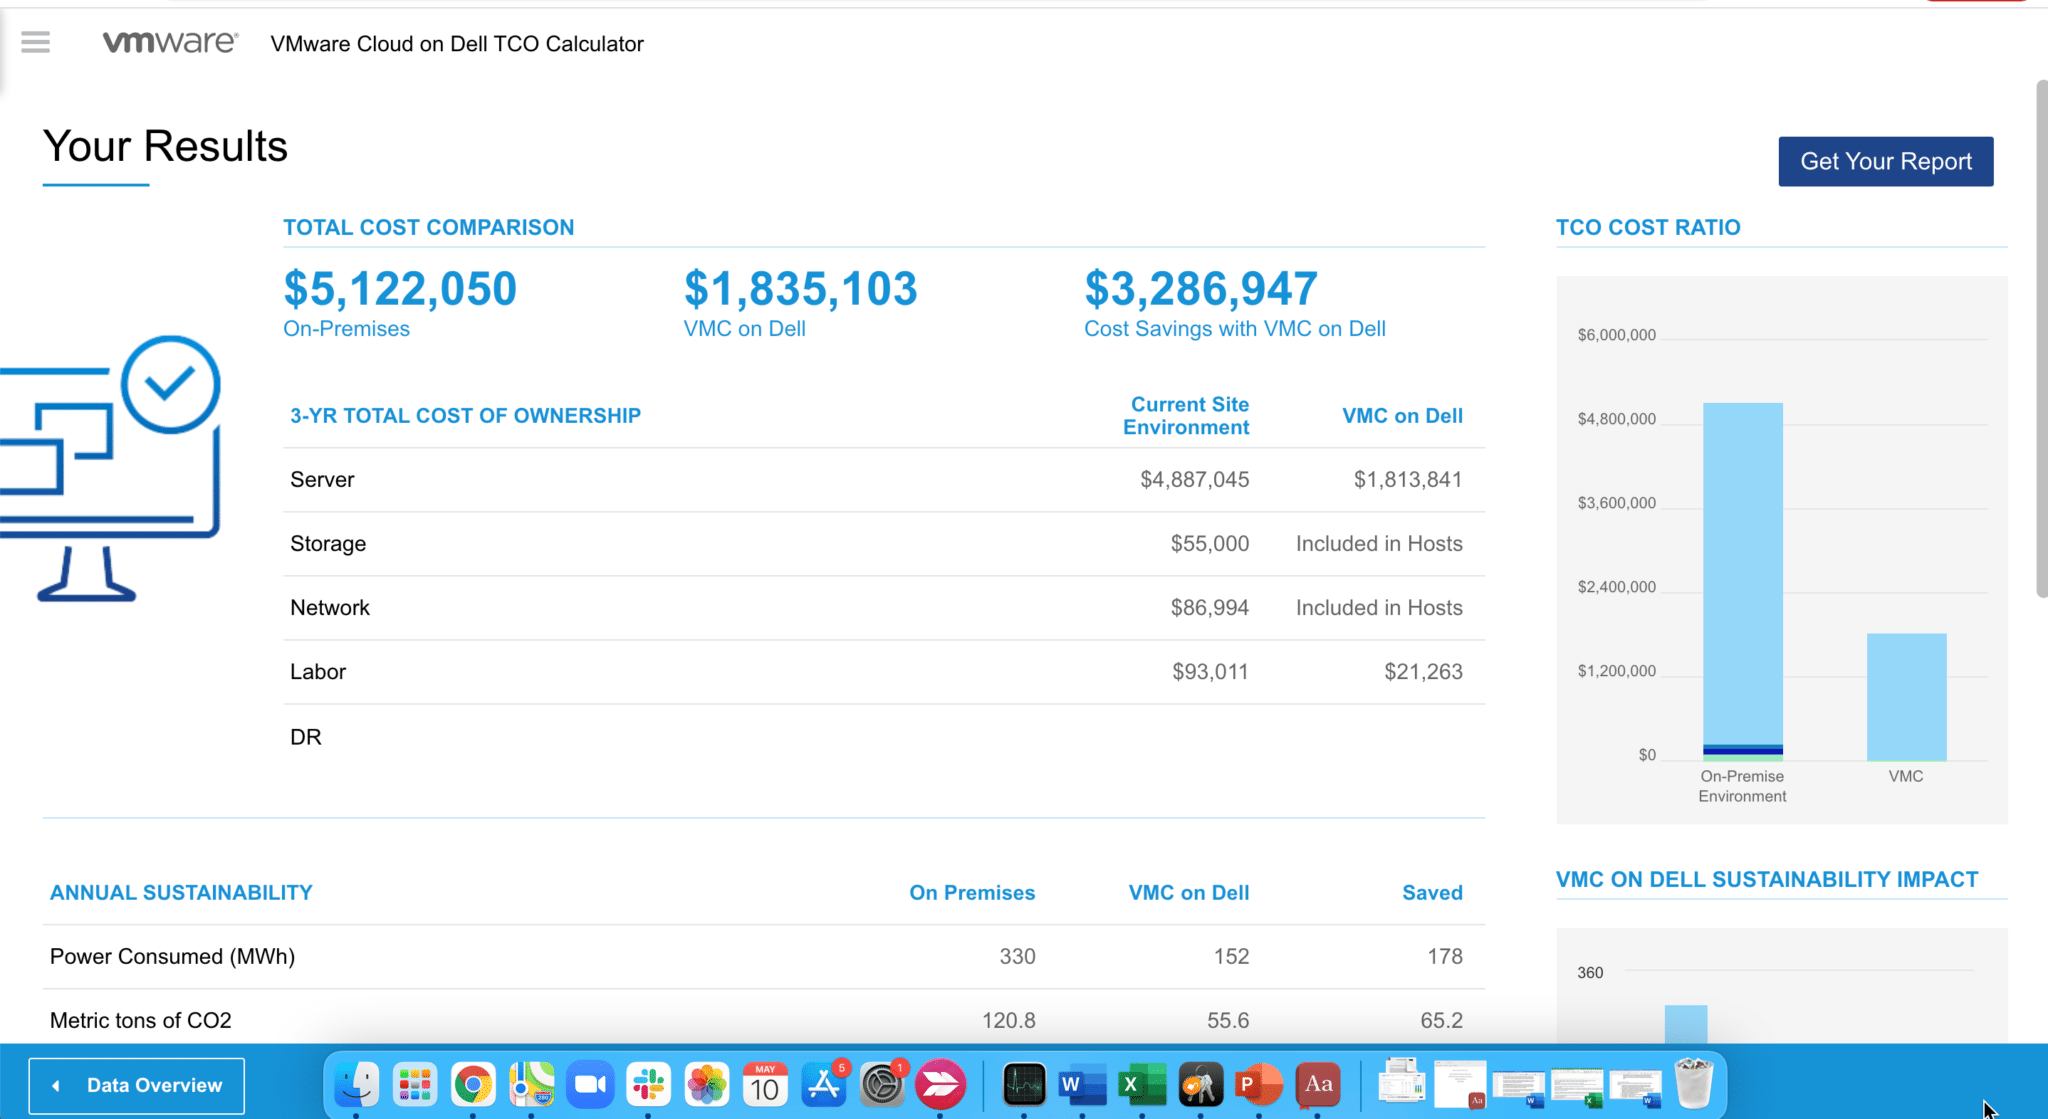Open System Preferences from the dock
Screen dimensions: 2048x1119
point(882,1084)
